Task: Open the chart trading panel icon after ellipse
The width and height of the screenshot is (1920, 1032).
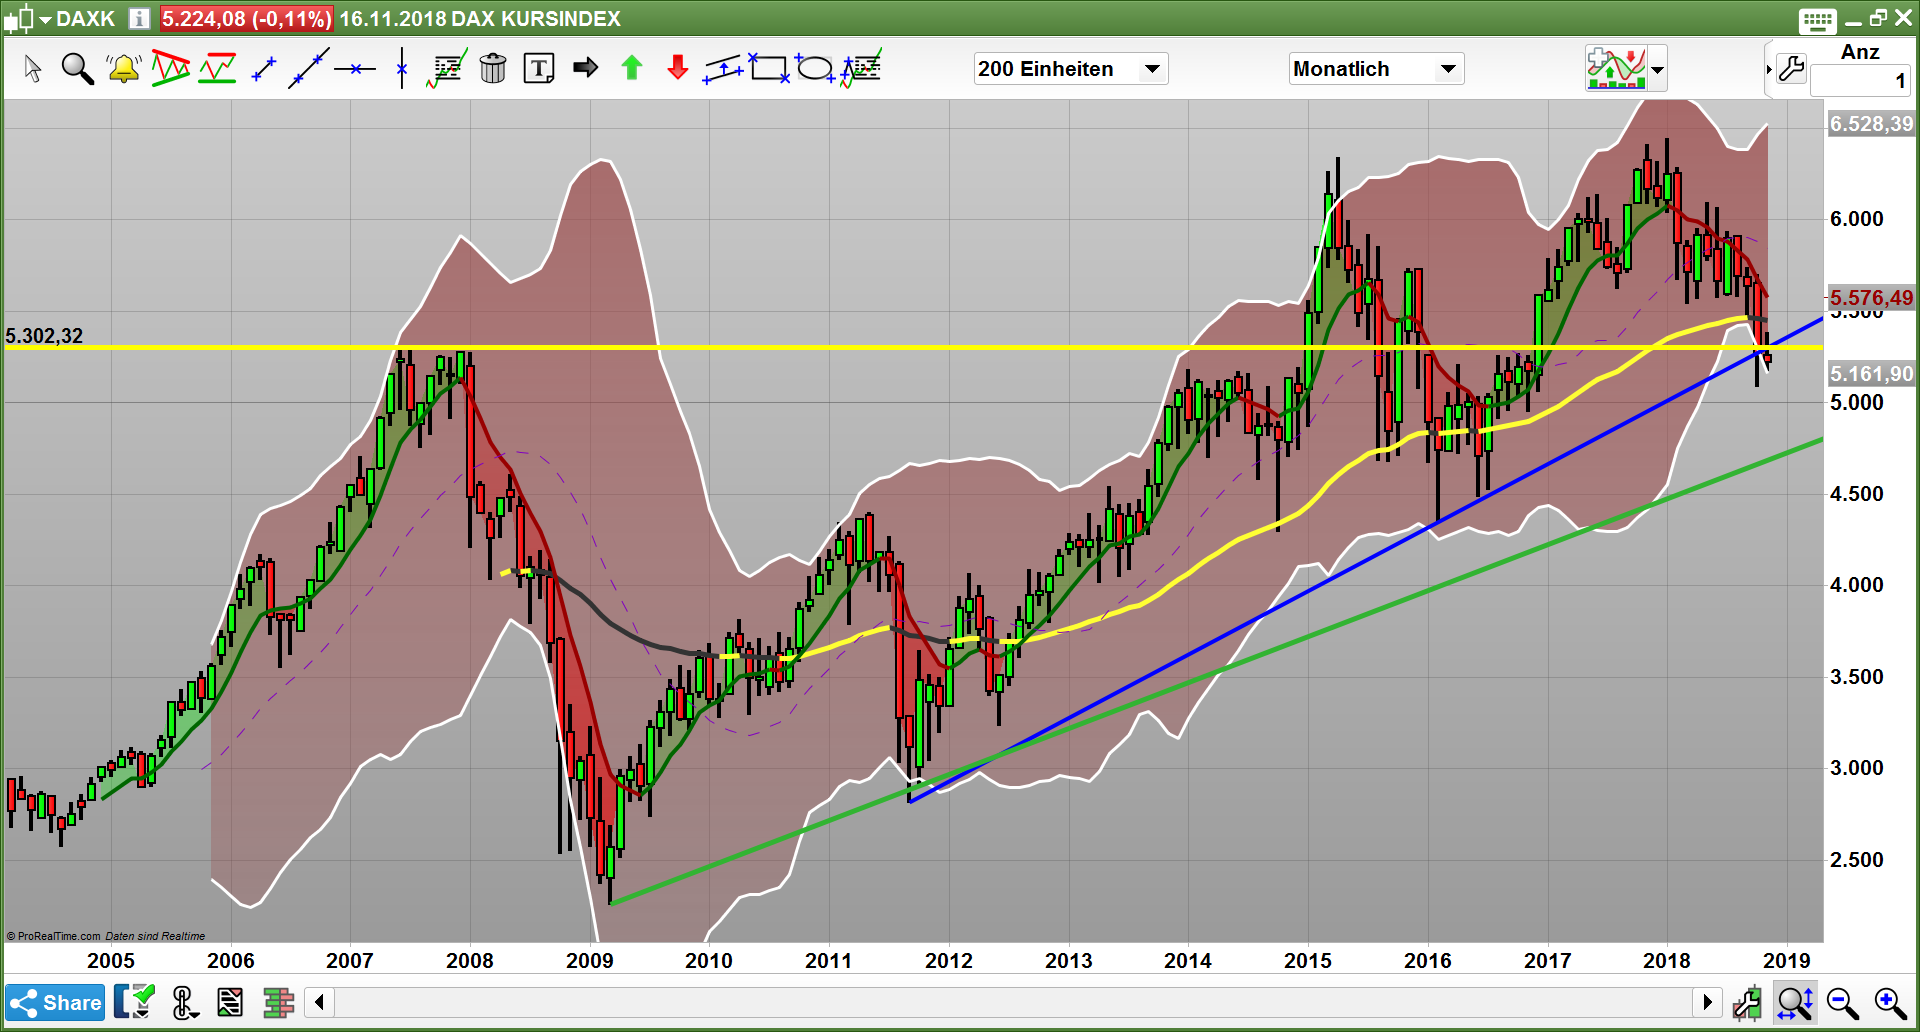Action: (861, 68)
